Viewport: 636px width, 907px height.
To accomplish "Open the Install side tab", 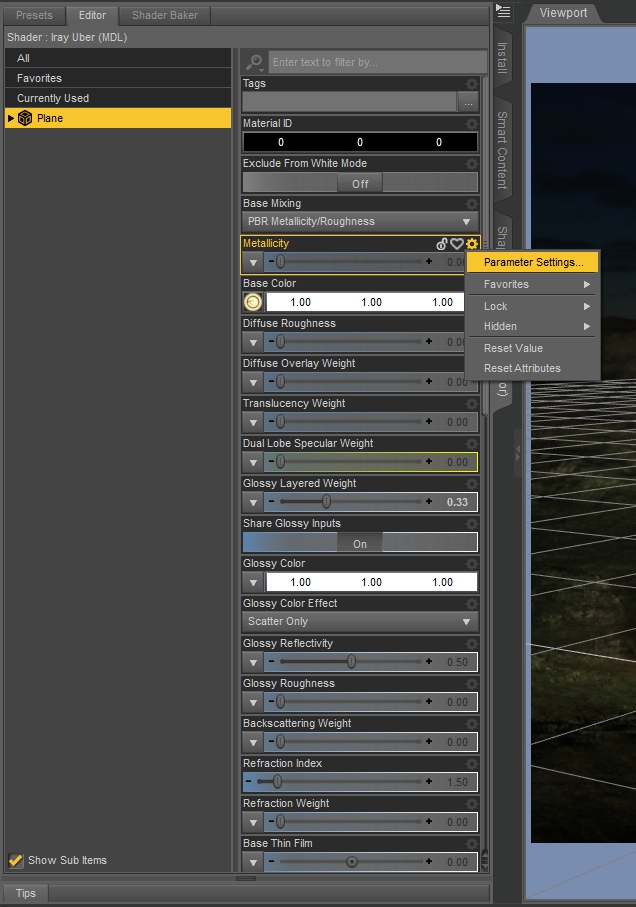I will [x=502, y=58].
